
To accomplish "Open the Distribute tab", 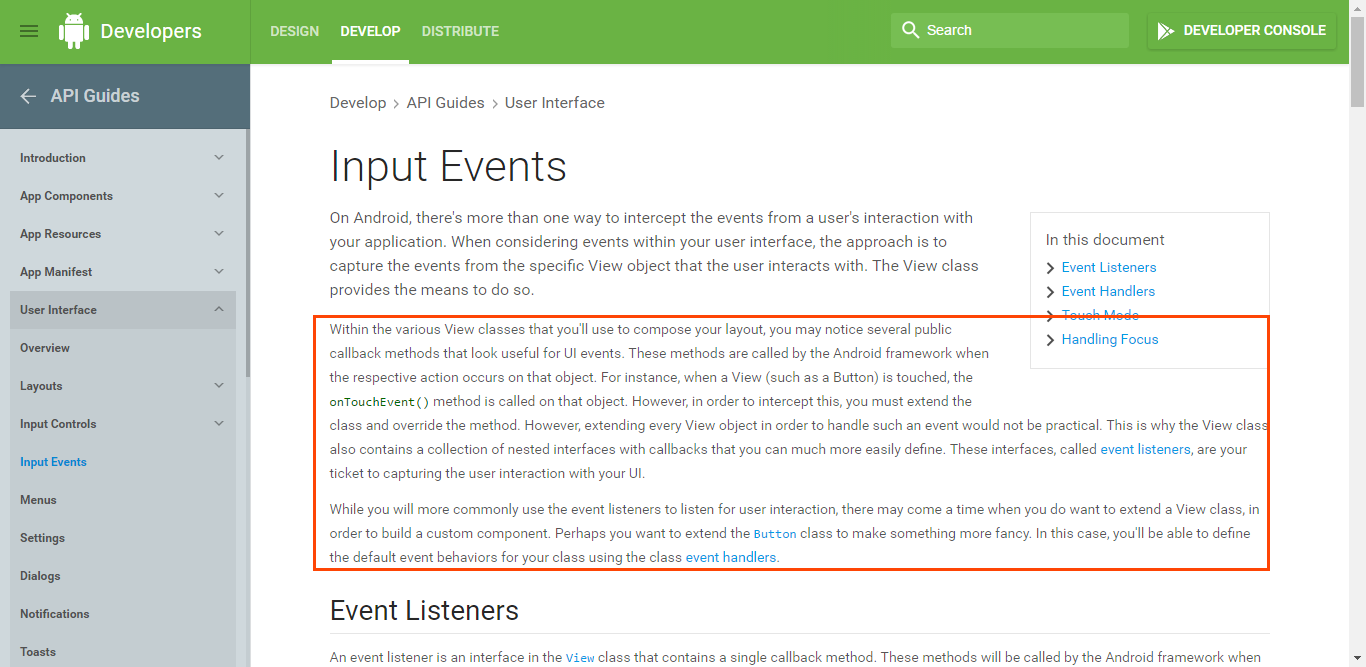I will tap(460, 31).
